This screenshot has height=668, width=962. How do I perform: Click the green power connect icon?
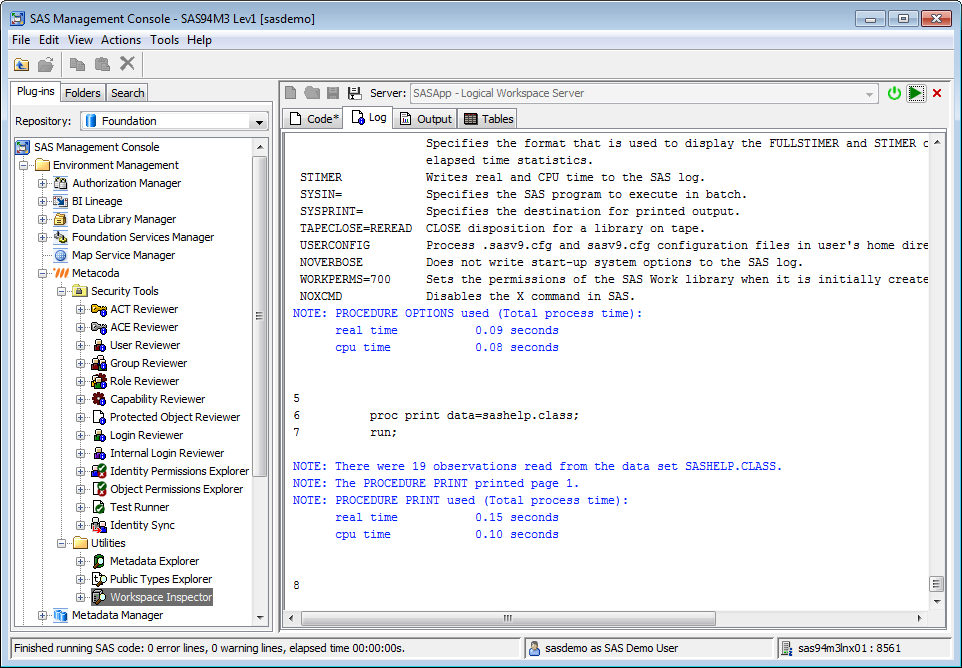[x=894, y=93]
